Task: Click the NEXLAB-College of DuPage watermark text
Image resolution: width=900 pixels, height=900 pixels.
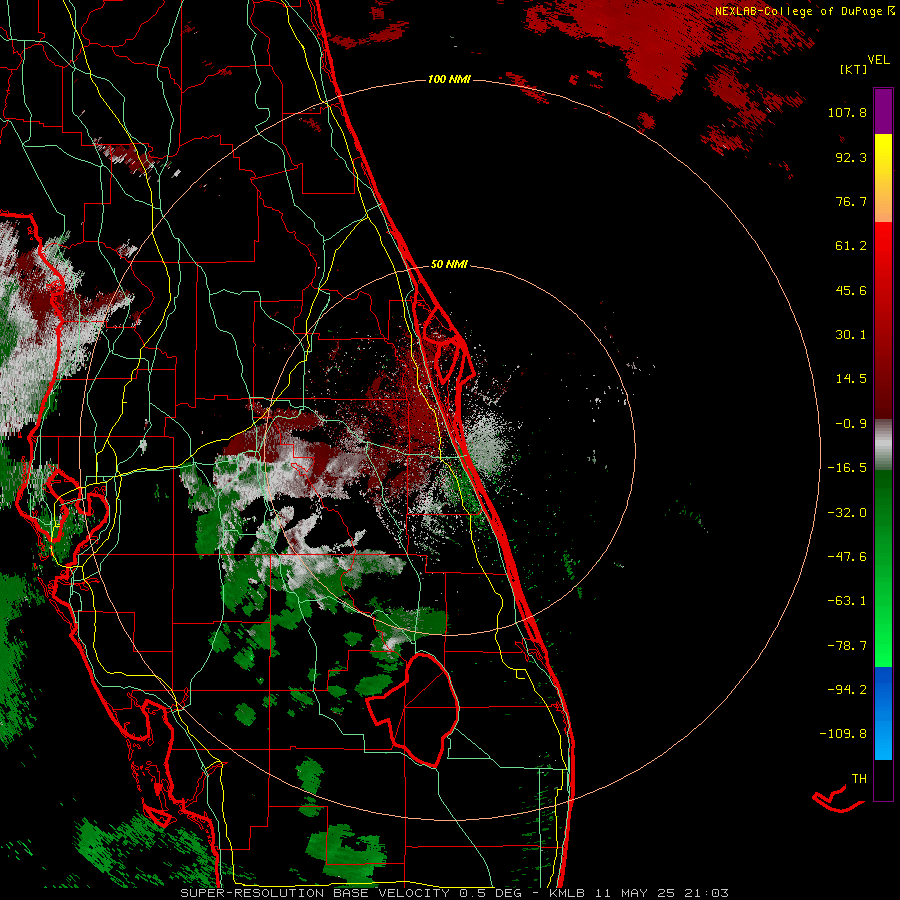Action: (x=804, y=11)
